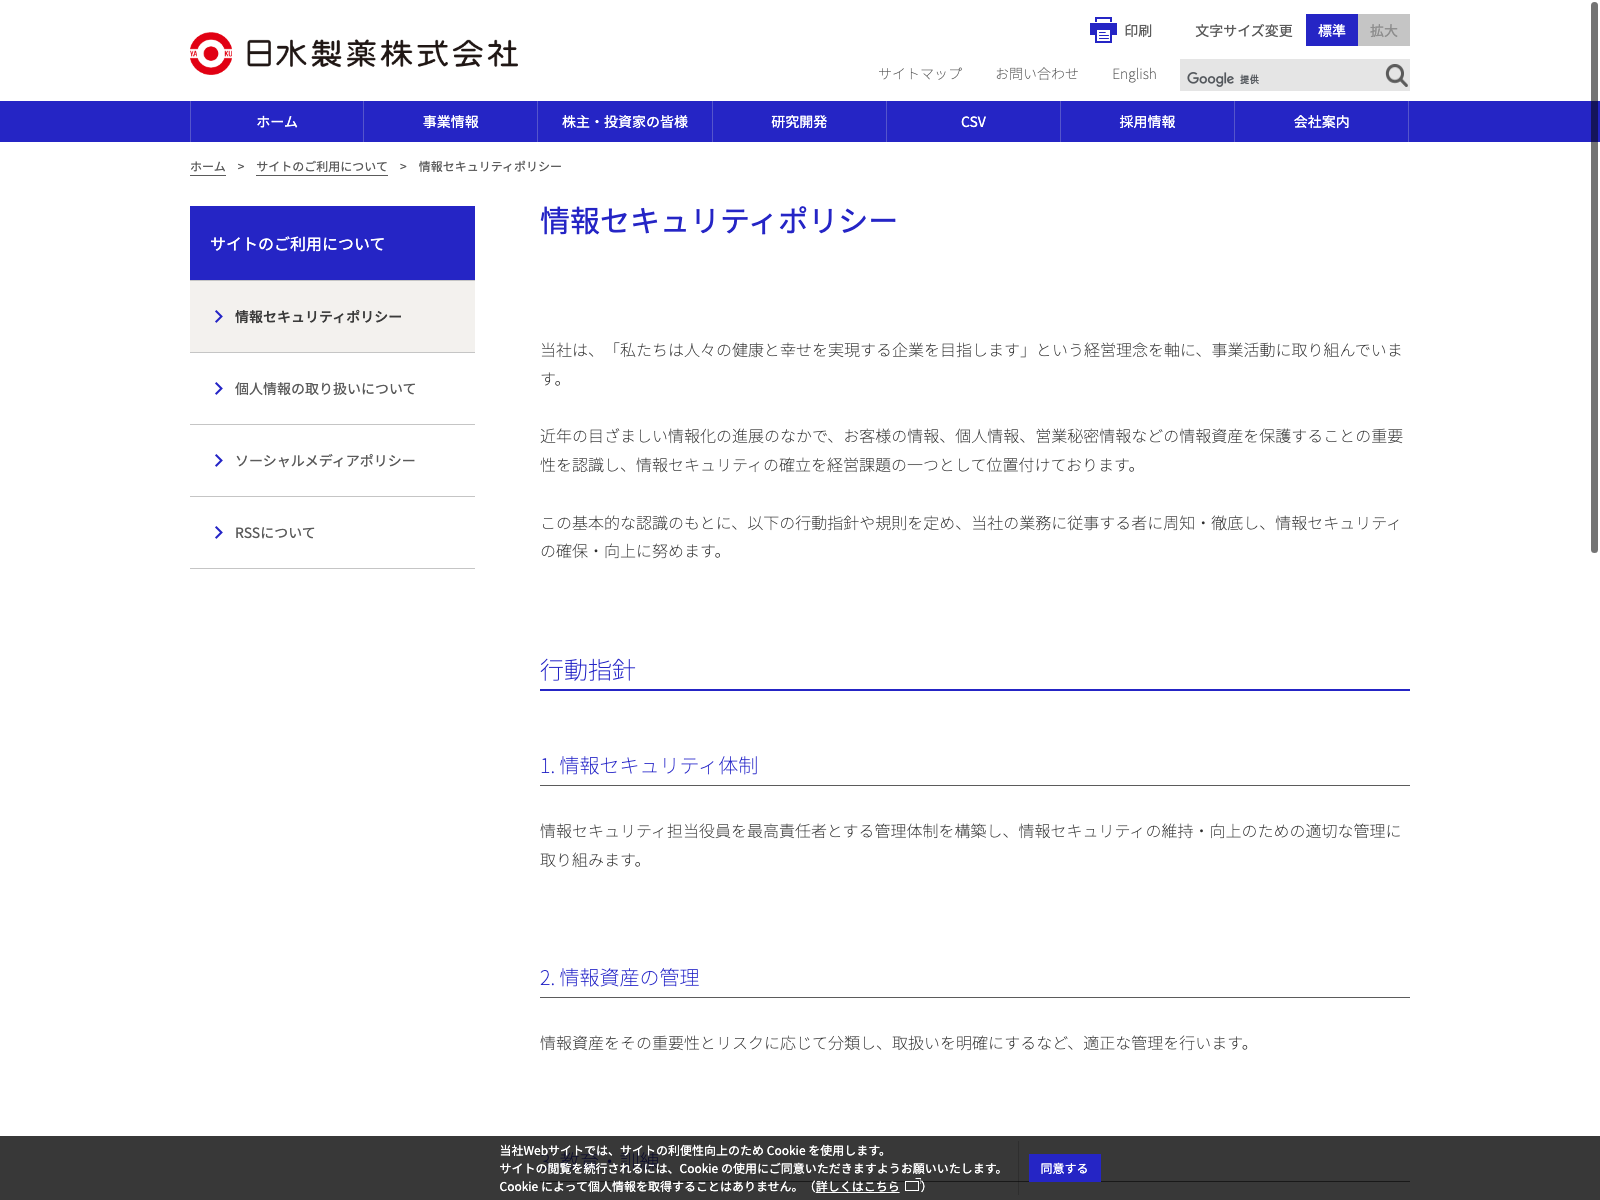Click chevron beside 情報セキュリティポリシー
Screen dimensions: 1600x1200
tap(218, 317)
